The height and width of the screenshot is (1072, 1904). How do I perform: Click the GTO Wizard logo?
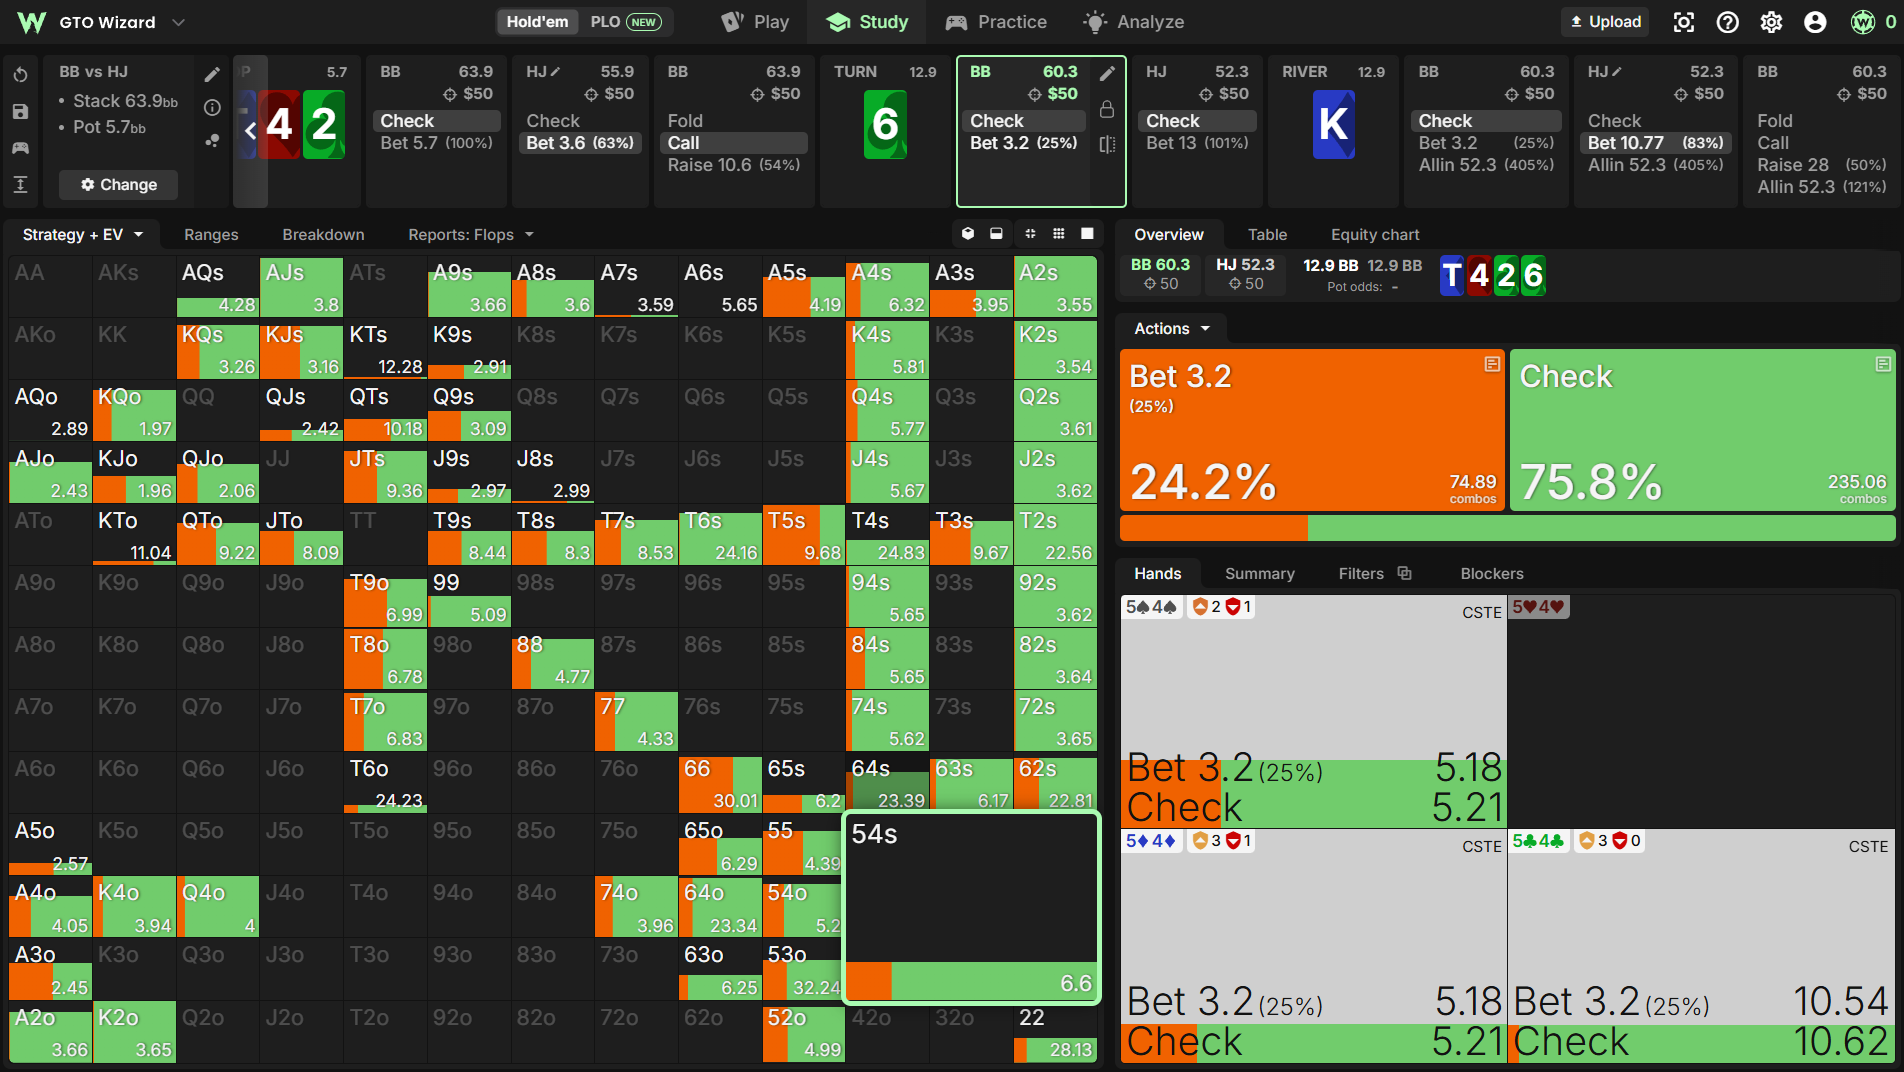(x=32, y=22)
